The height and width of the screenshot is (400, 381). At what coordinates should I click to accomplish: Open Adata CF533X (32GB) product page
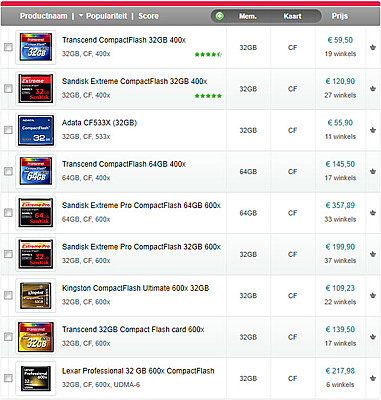(99, 123)
